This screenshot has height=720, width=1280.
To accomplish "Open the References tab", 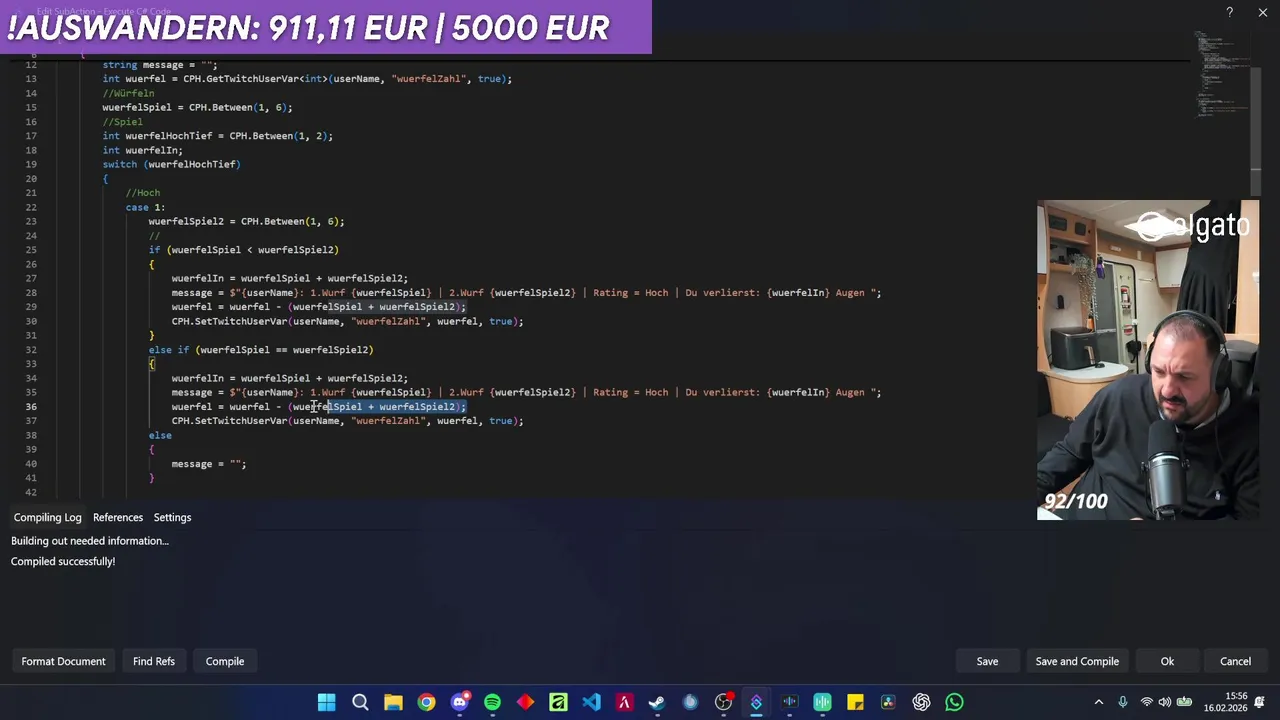I will tap(118, 517).
